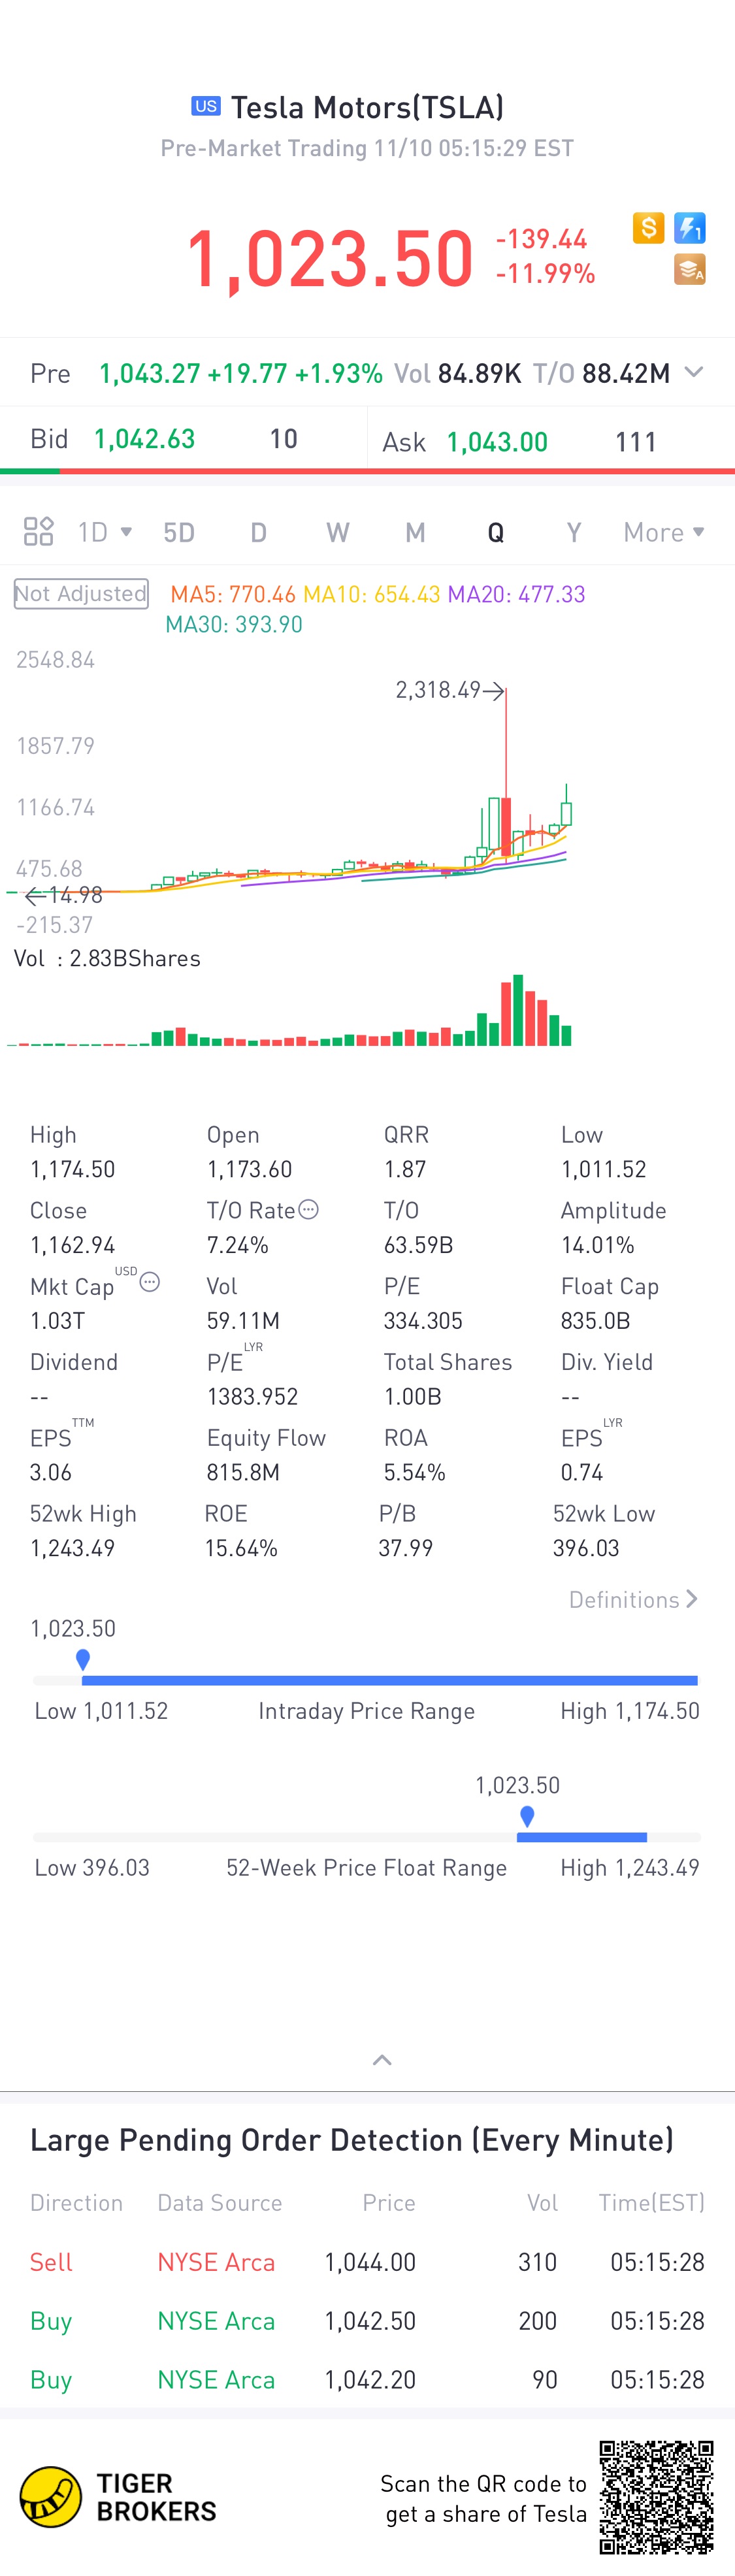Screen dimensions: 735x2576
Task: Tap the Large Pending Order Detection heading
Action: tap(352, 2139)
